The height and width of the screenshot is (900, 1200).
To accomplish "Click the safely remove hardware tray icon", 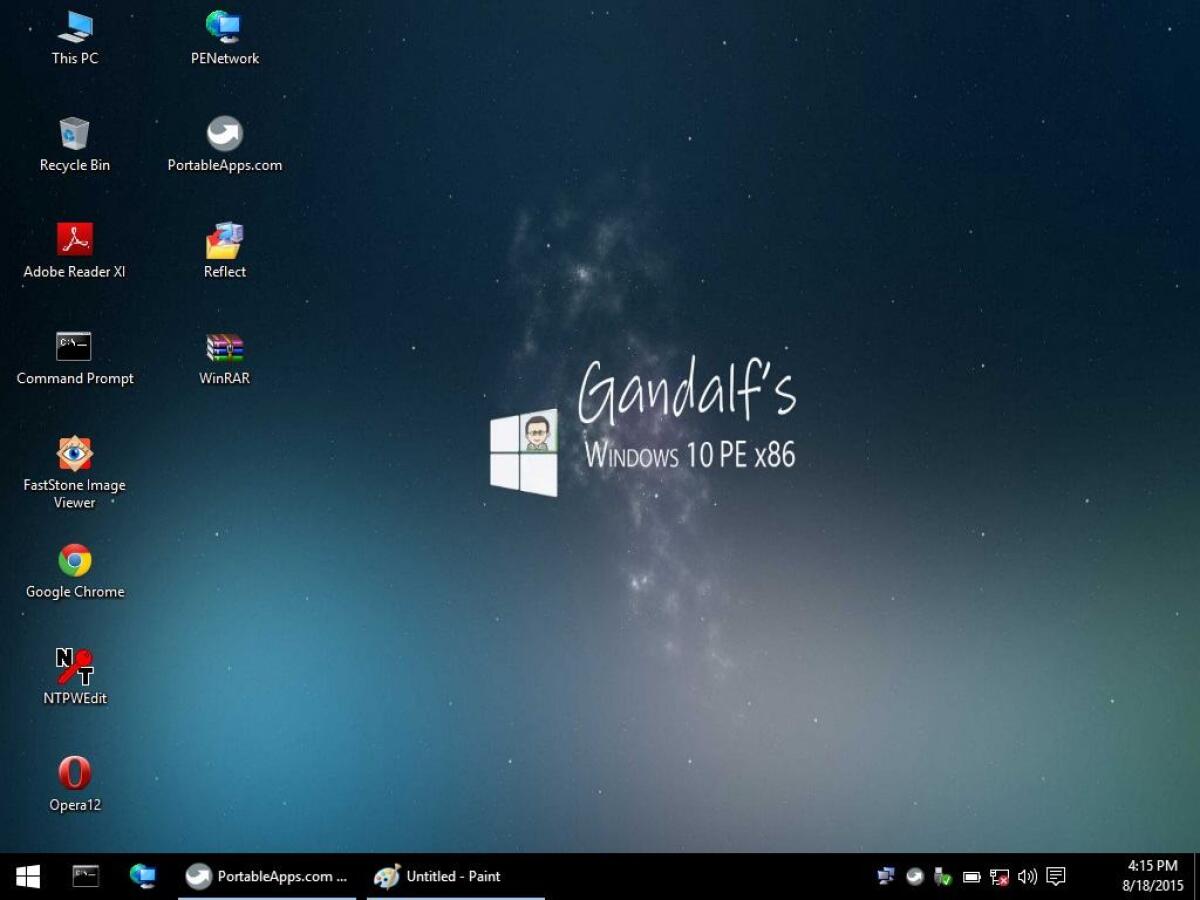I will [942, 876].
